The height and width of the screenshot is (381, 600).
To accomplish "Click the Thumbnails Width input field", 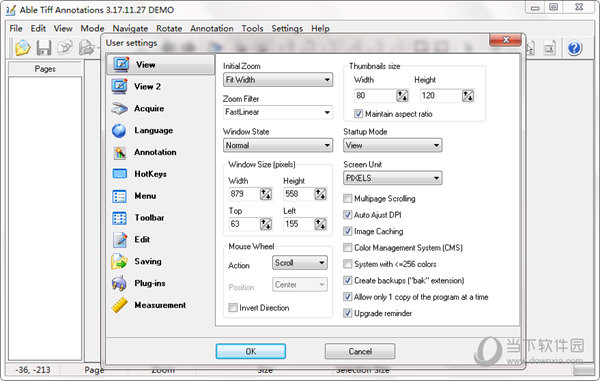I will pos(375,96).
